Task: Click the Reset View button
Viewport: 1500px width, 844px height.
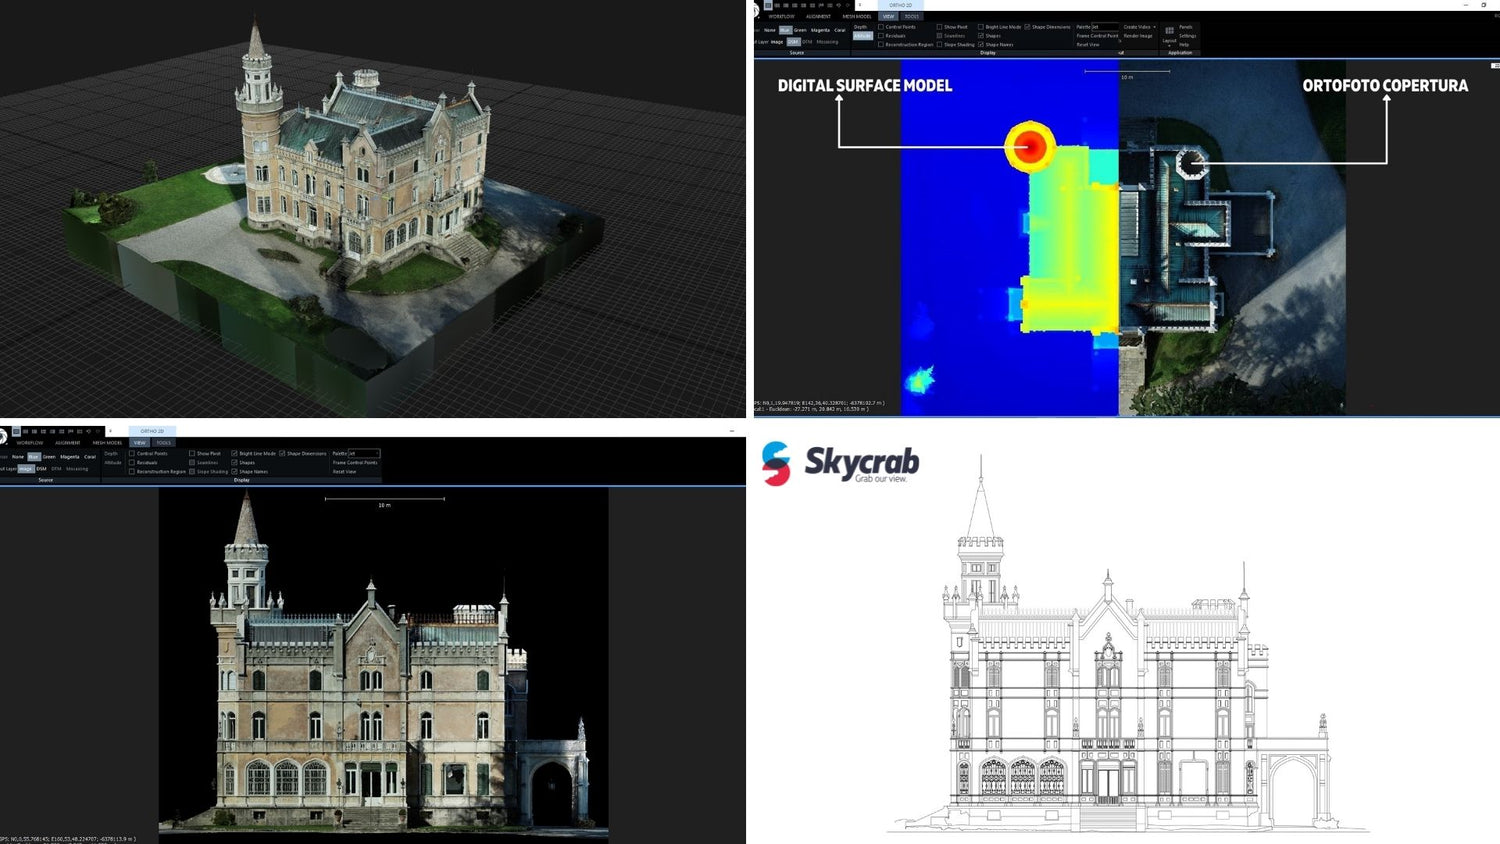Action: tap(1086, 44)
